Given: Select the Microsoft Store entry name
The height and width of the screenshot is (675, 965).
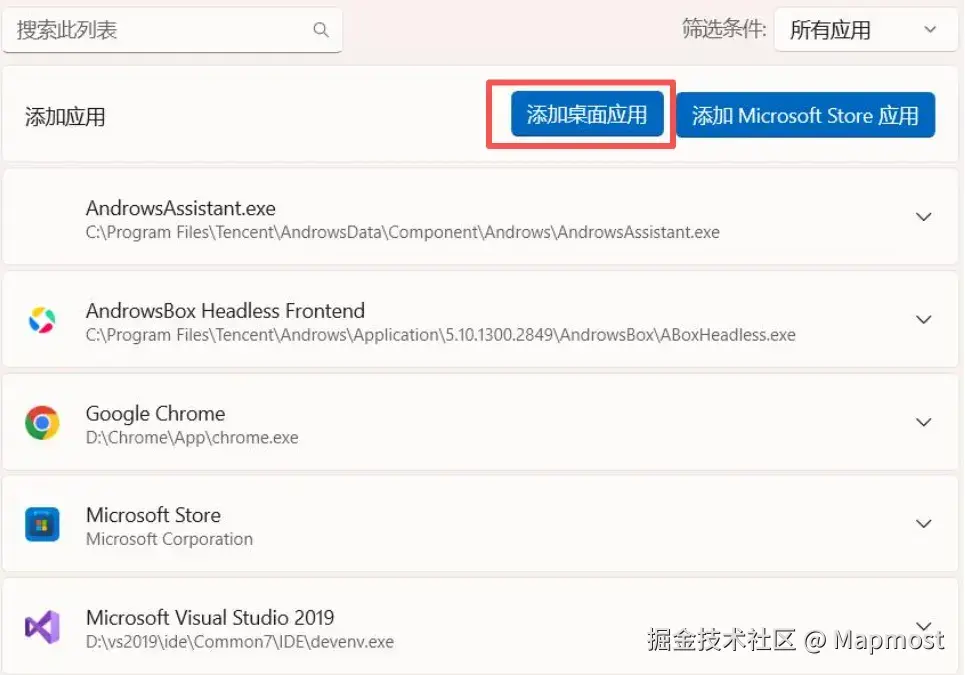Looking at the screenshot, I should 153,515.
